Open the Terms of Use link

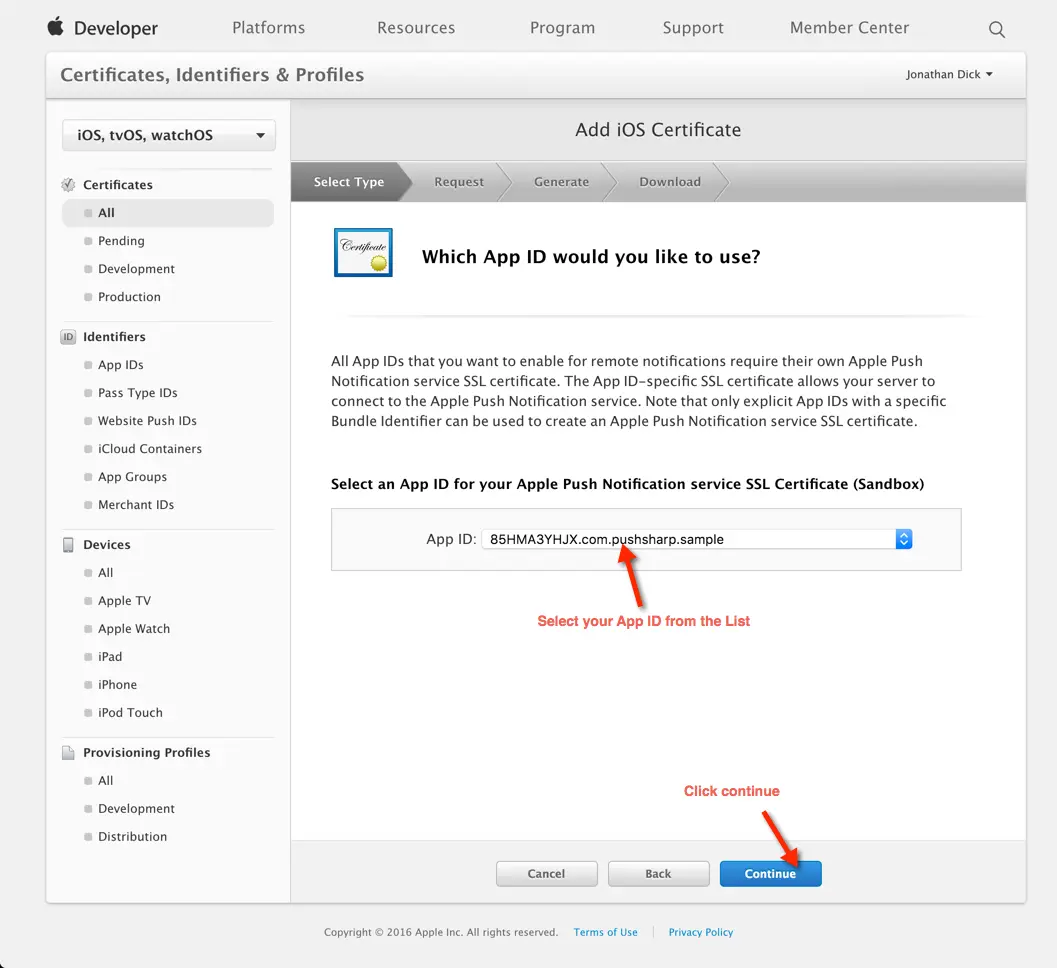[605, 932]
